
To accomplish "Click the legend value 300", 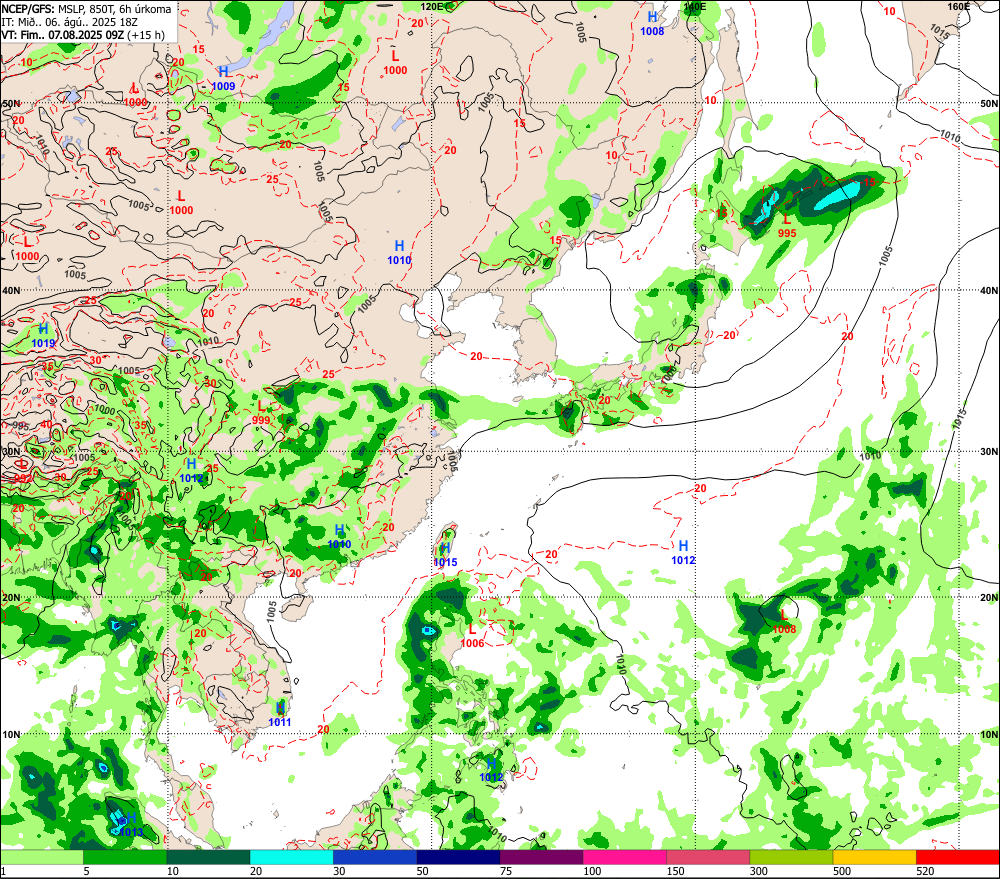I will tap(759, 871).
